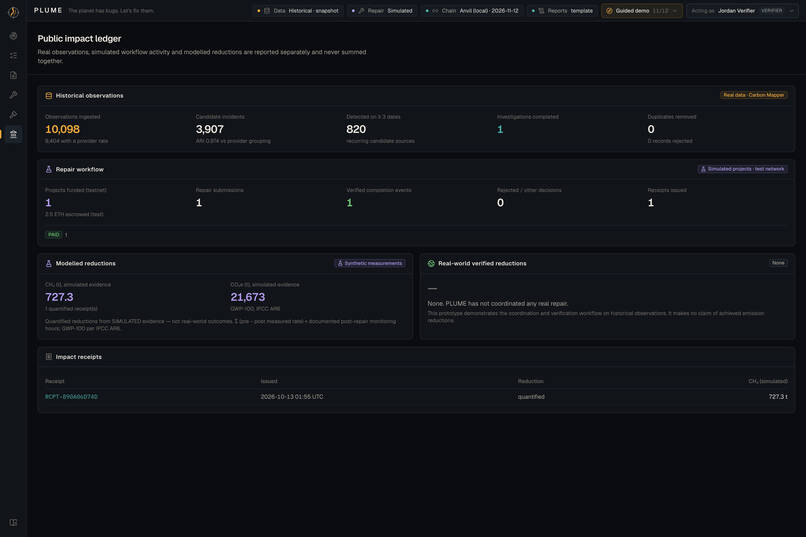Click recurring sources value 820
This screenshot has height=537, width=806.
pos(356,129)
